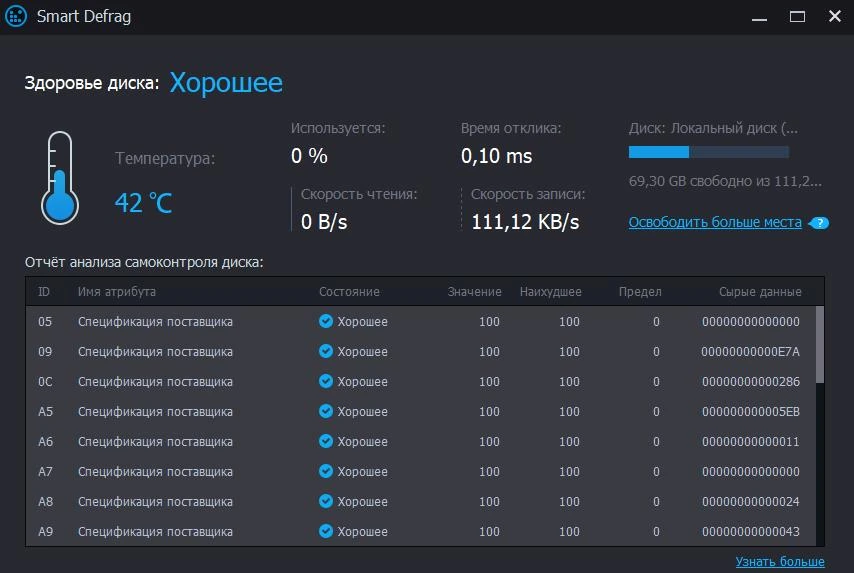Click the 'Значение' column header
854x573 pixels.
point(474,292)
